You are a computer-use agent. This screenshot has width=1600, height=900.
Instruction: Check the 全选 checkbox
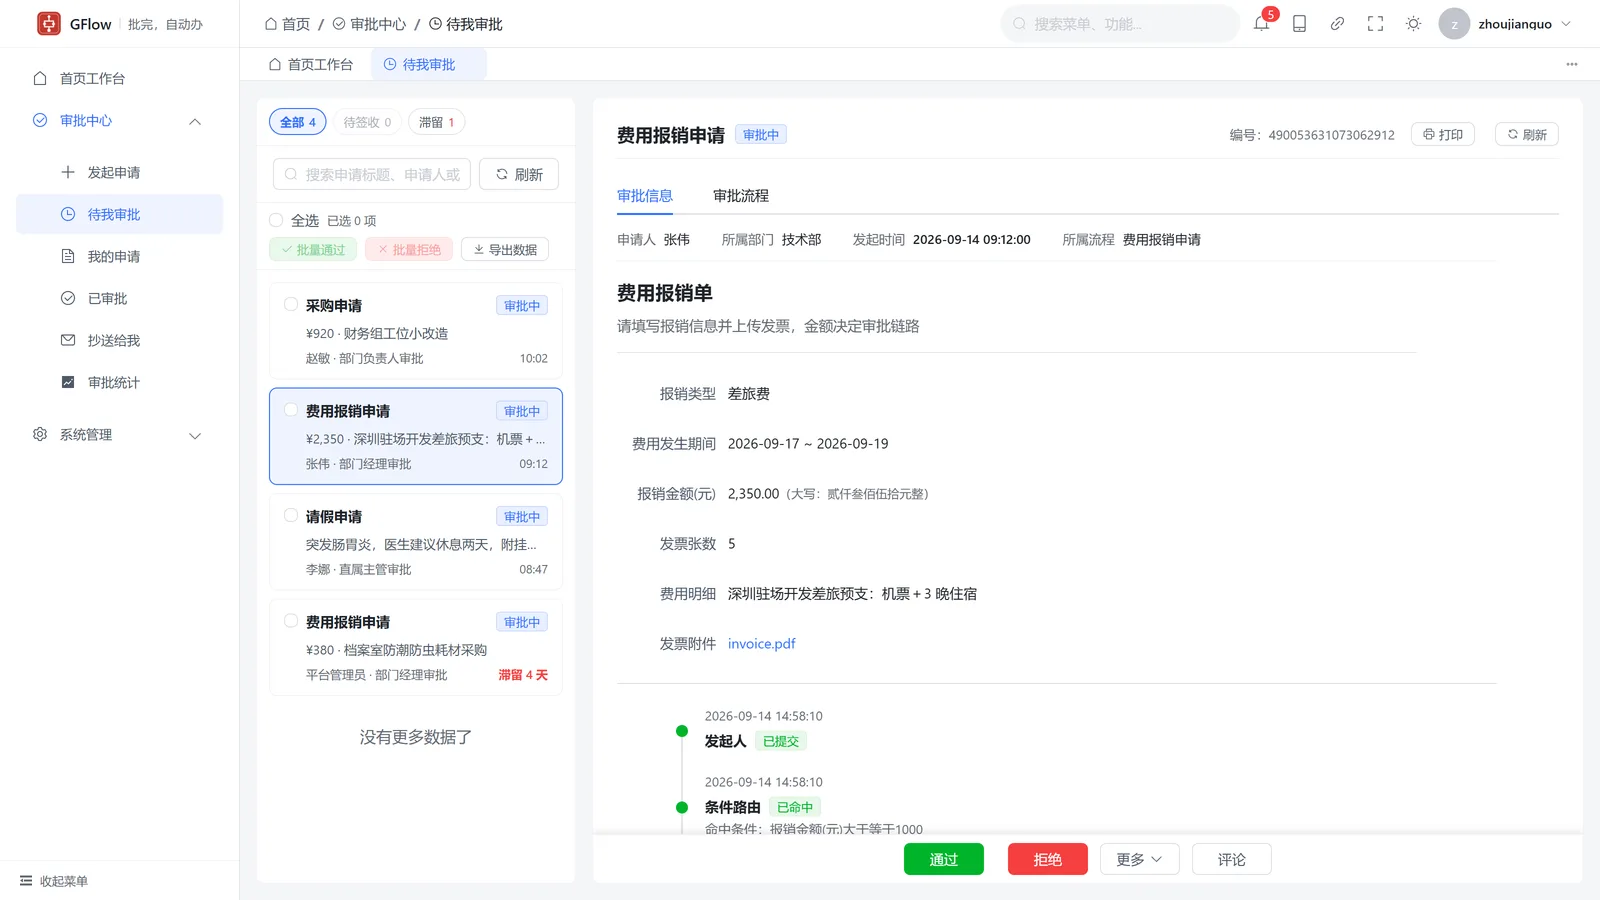pyautogui.click(x=276, y=220)
